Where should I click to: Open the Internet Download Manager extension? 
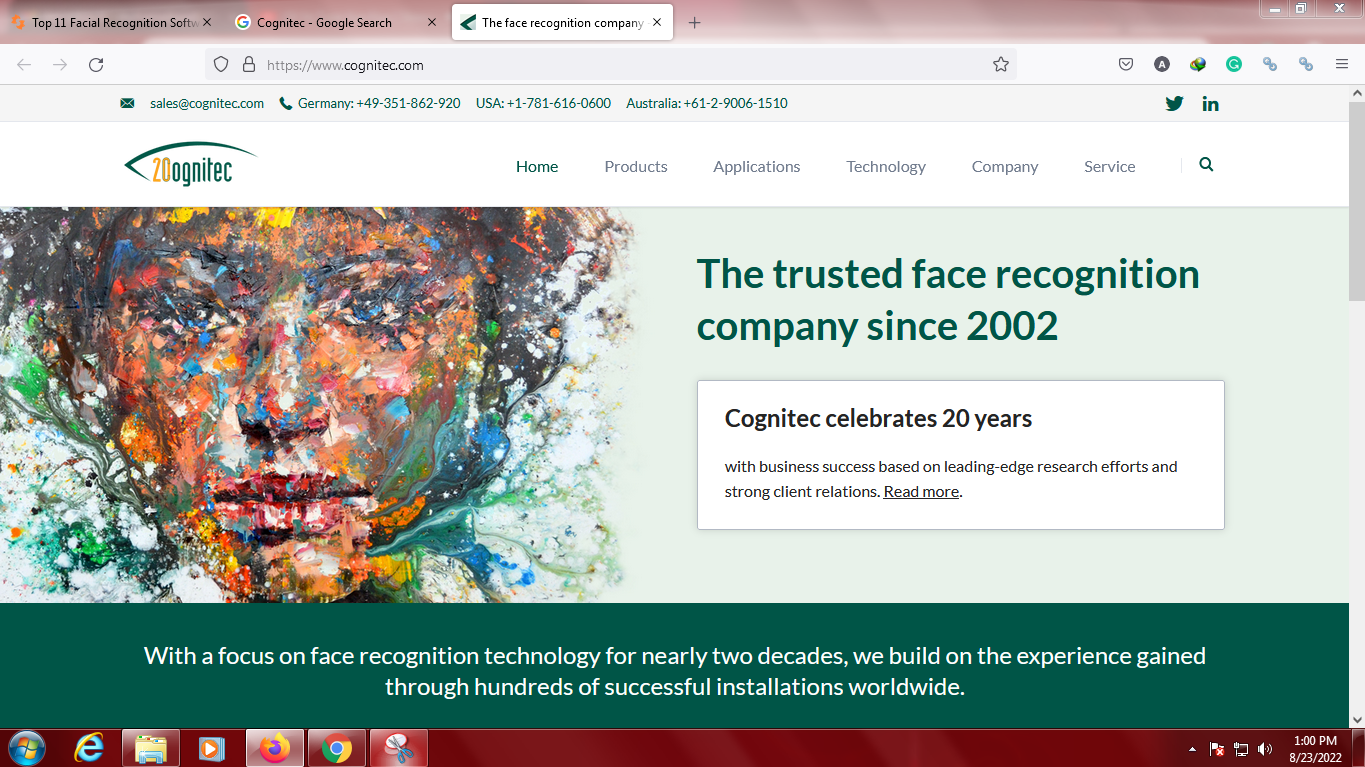point(1198,64)
